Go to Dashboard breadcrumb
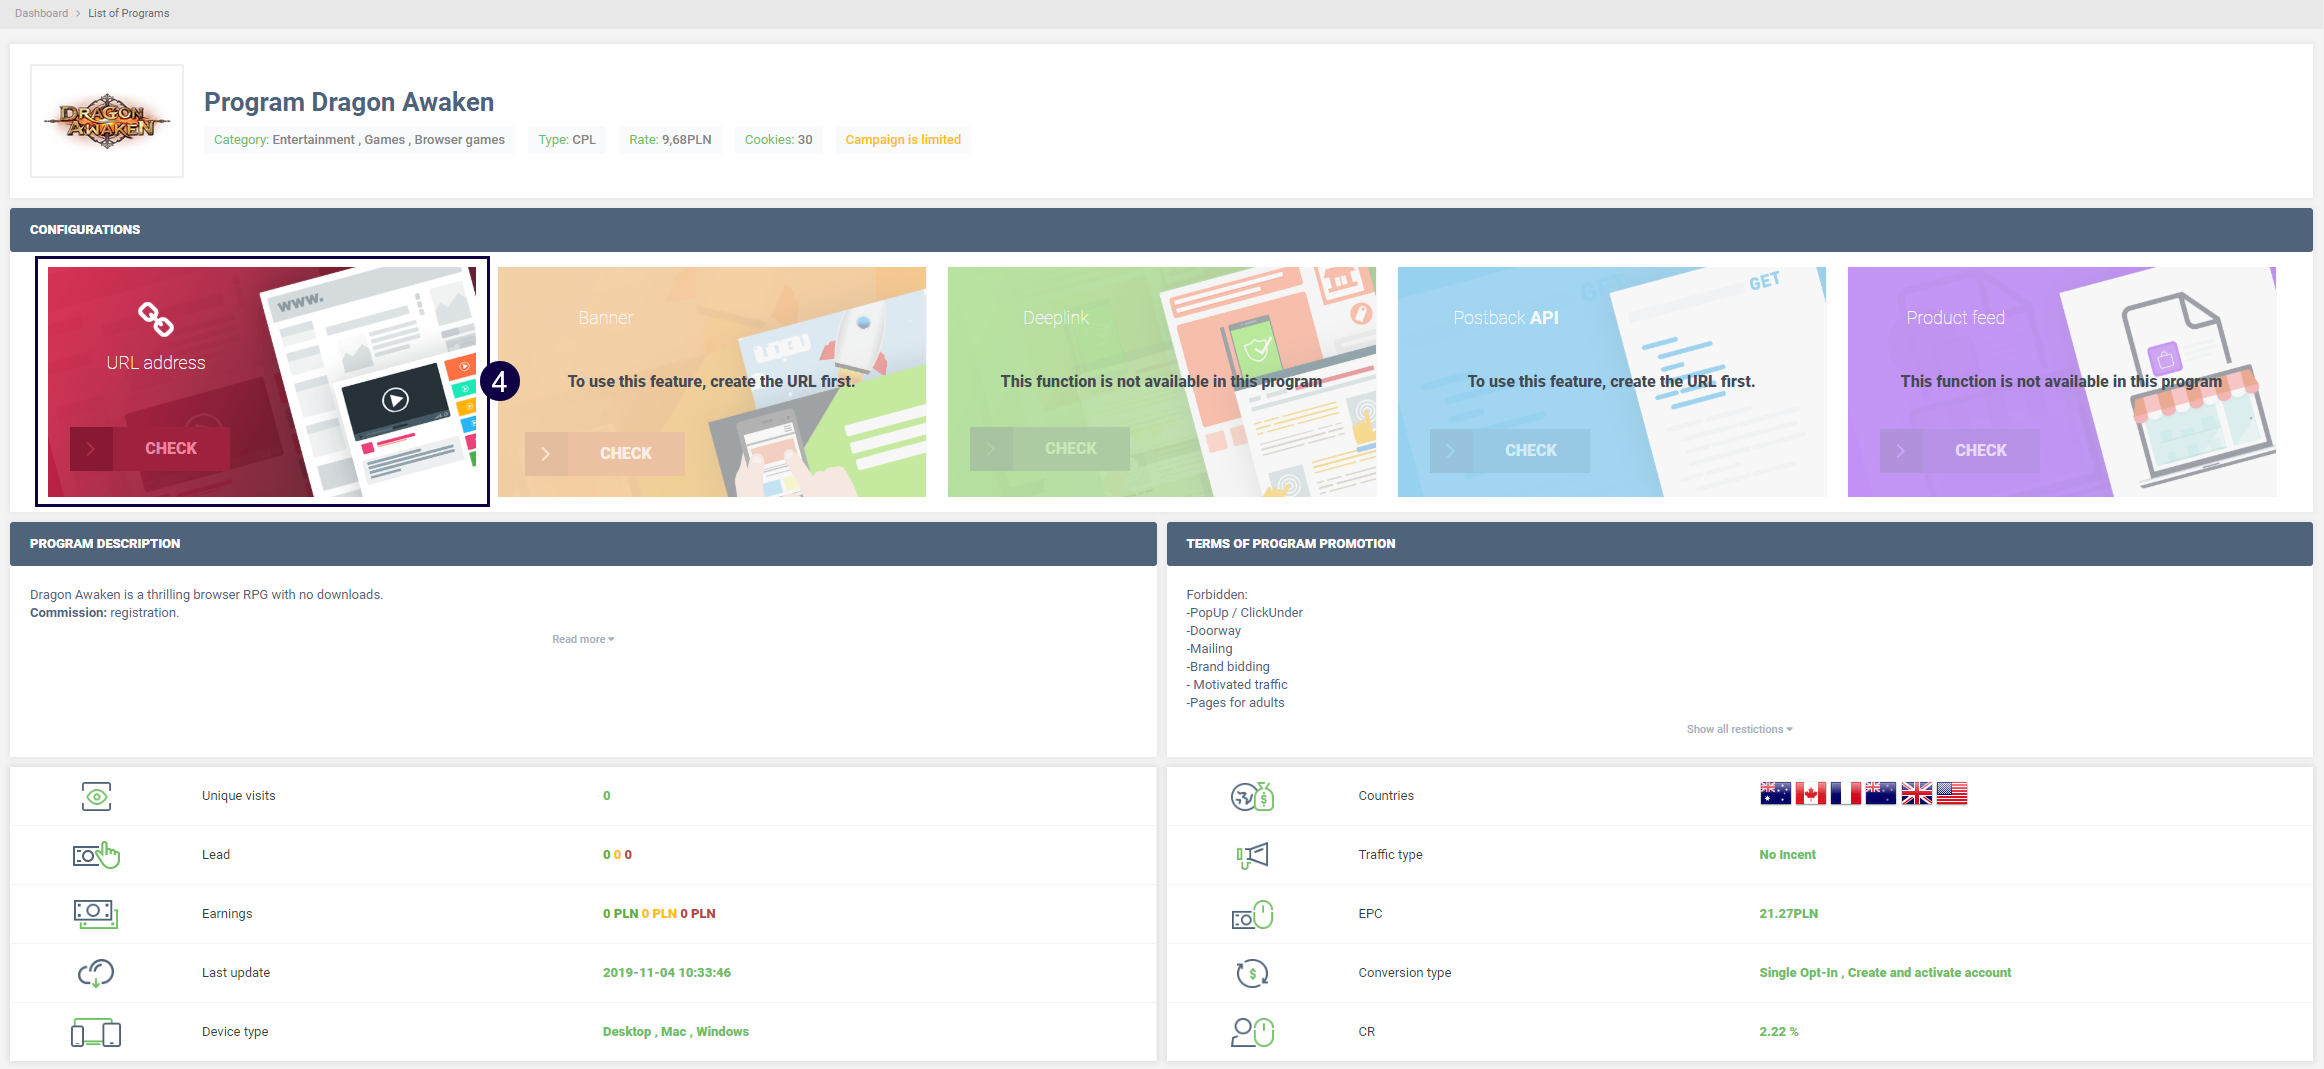Screen dimensions: 2324x1069 click(41, 13)
